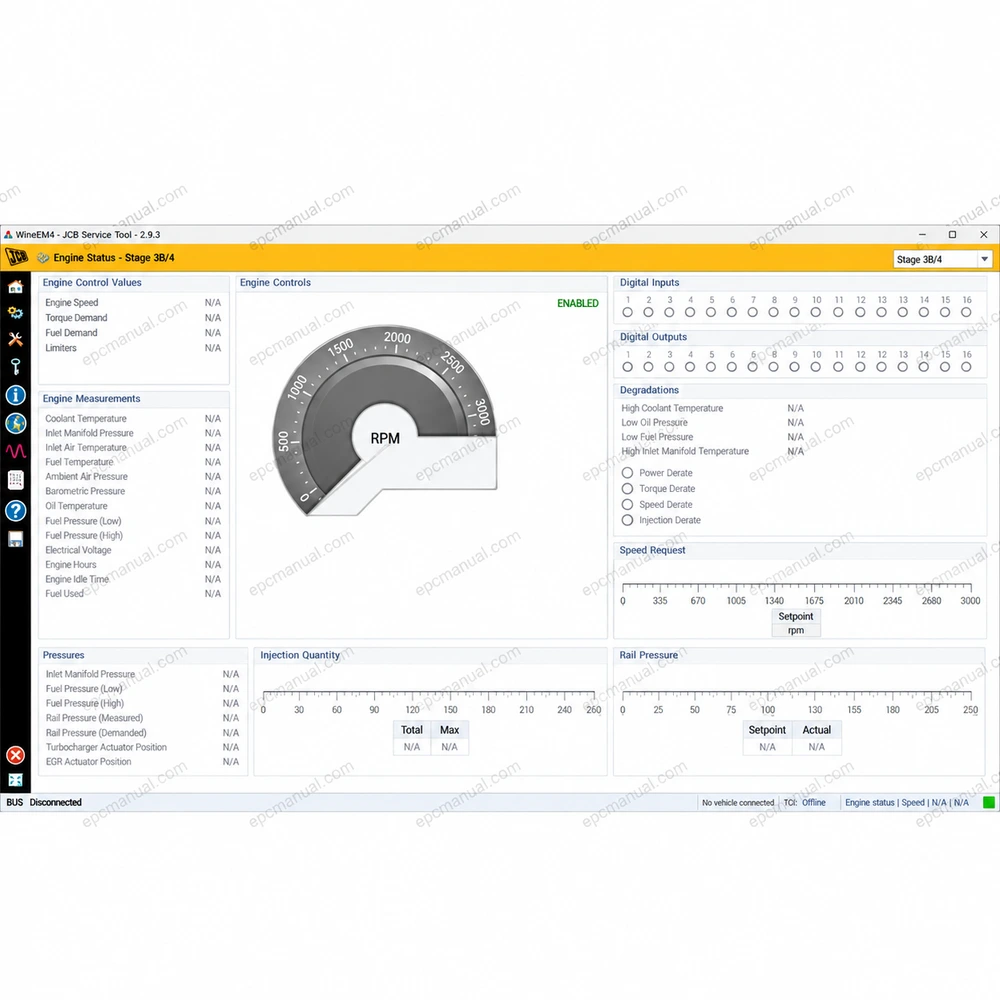Click the Rail Pressure Setpoint value cell
This screenshot has height=1000, width=1000.
[x=767, y=747]
